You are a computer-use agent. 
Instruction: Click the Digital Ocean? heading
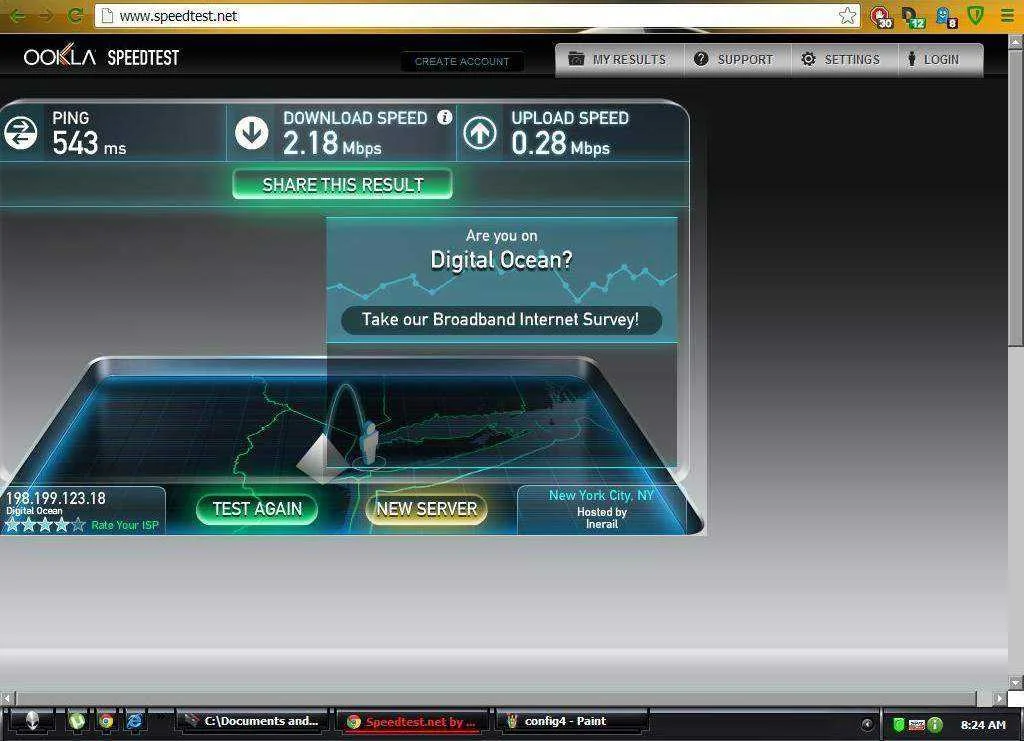point(501,260)
